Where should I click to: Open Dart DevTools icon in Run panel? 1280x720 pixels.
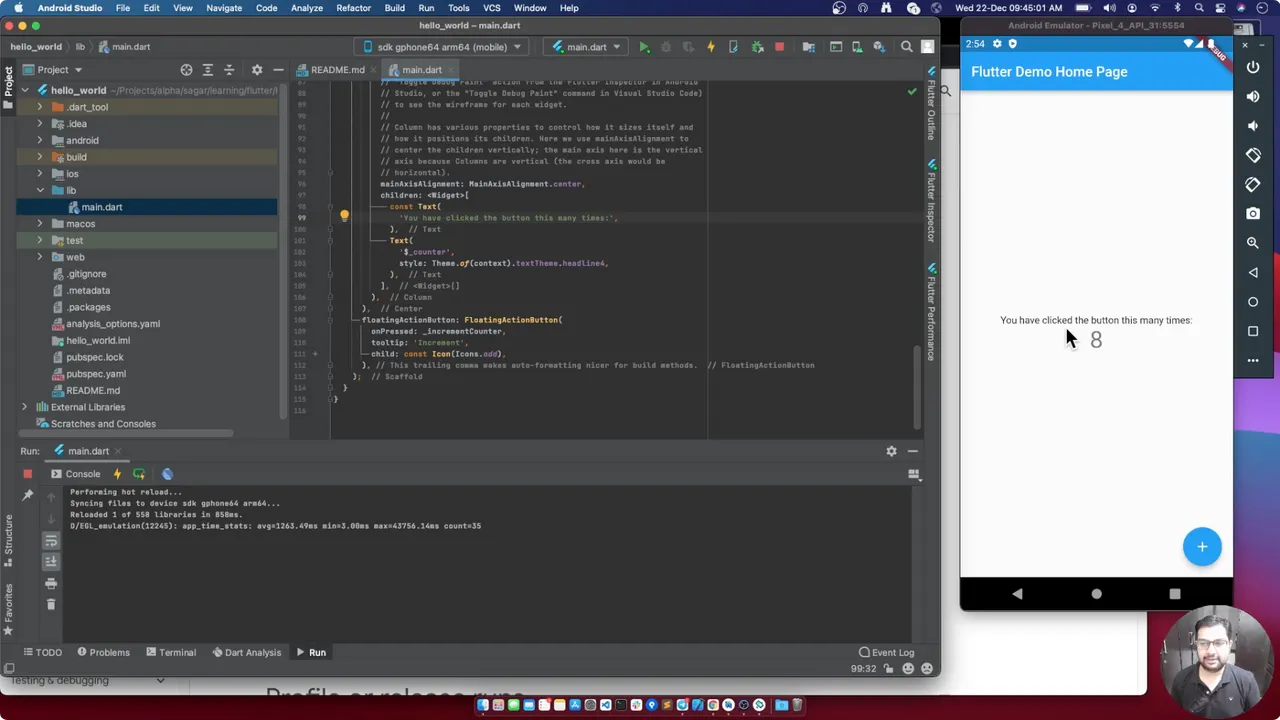(167, 474)
